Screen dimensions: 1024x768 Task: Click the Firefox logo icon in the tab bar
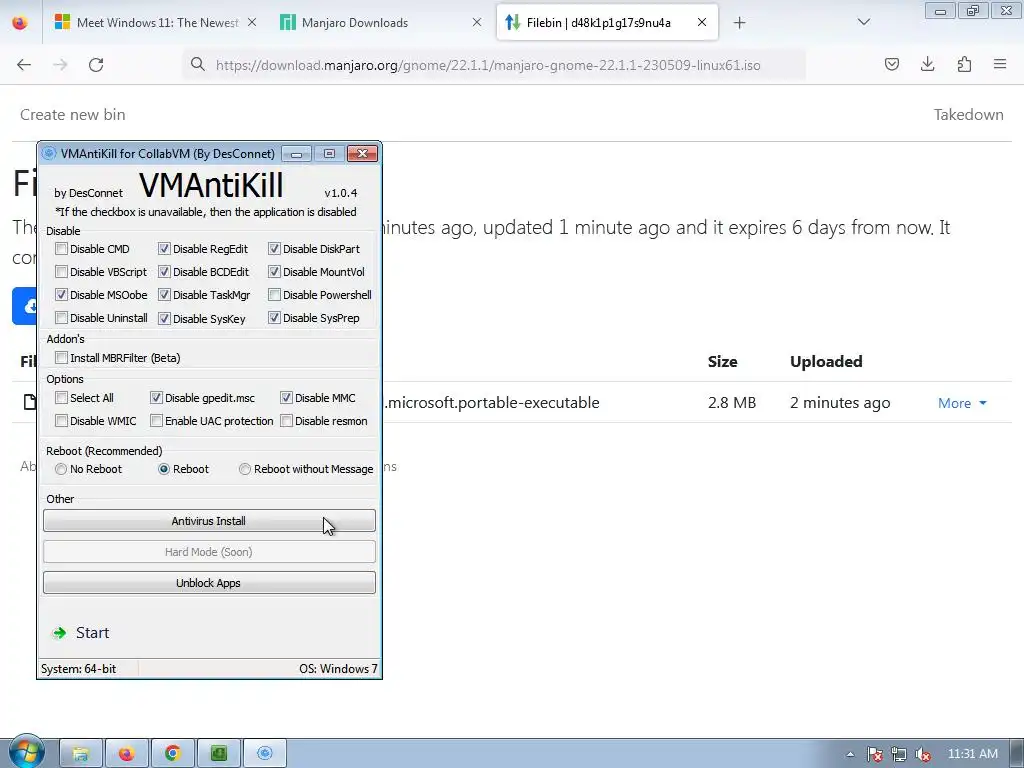(20, 23)
